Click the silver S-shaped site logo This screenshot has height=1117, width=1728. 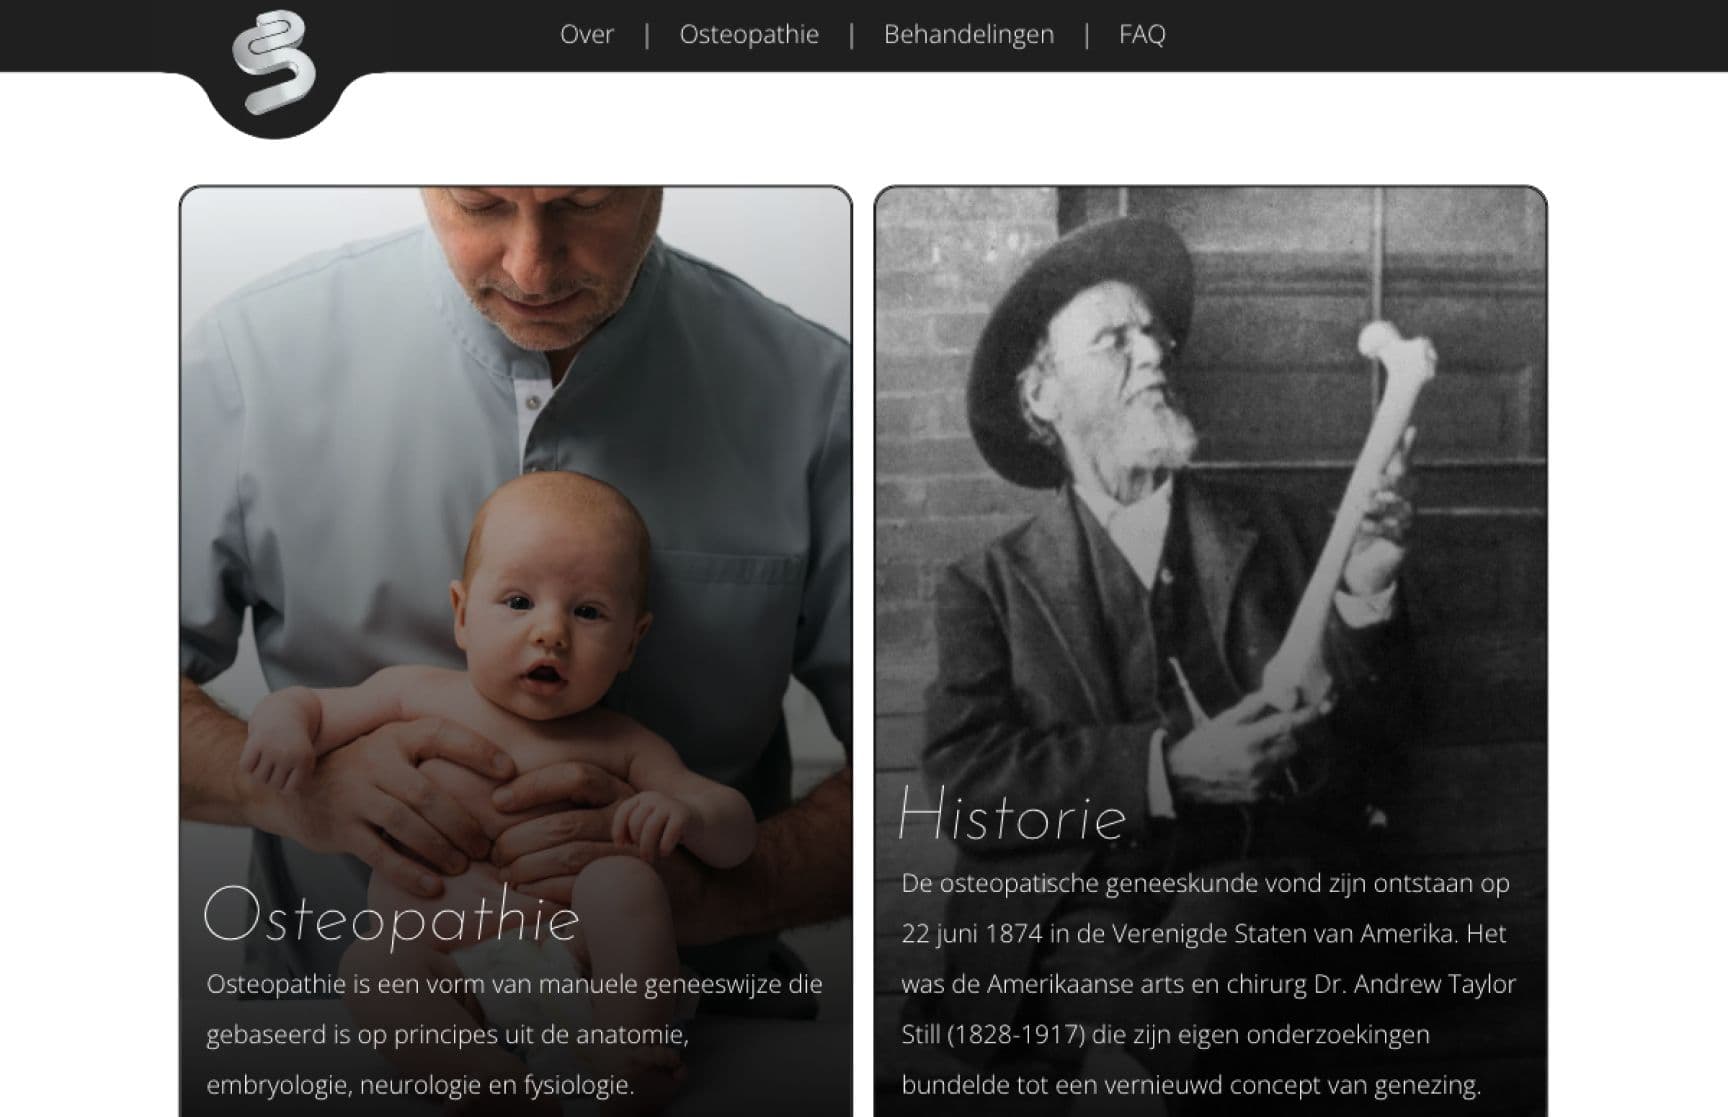coord(273,62)
